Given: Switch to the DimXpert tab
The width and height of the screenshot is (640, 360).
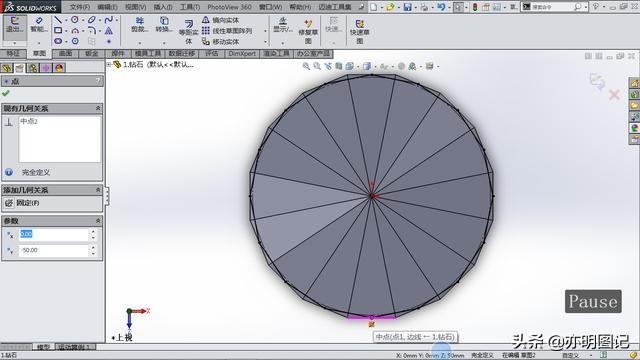Looking at the screenshot, I should 242,54.
